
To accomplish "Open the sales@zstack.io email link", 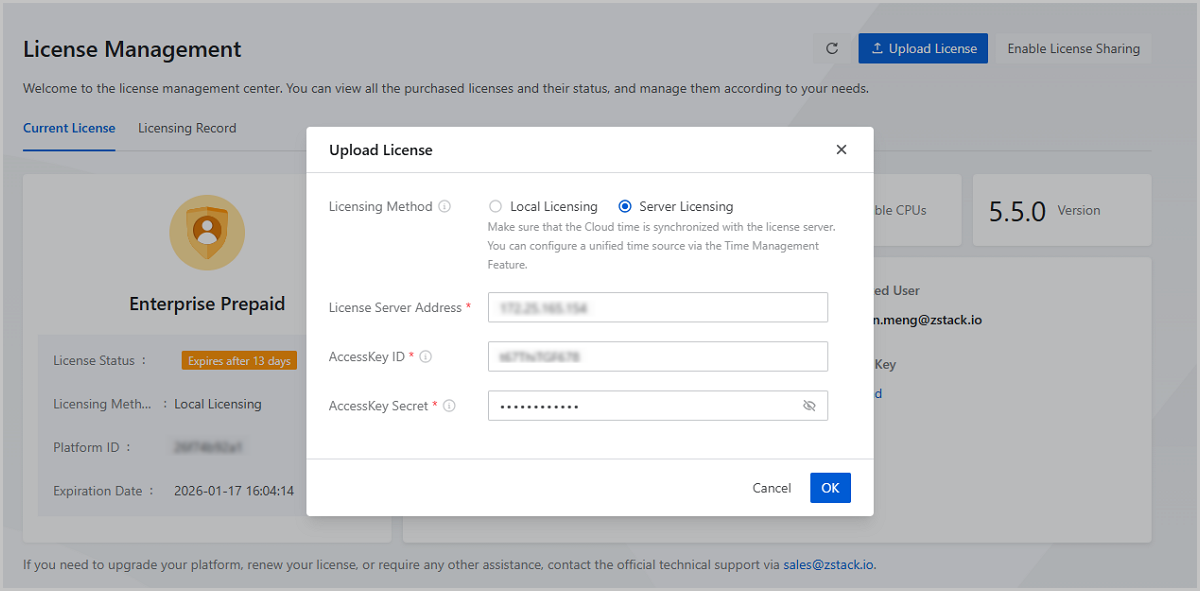I will (828, 565).
